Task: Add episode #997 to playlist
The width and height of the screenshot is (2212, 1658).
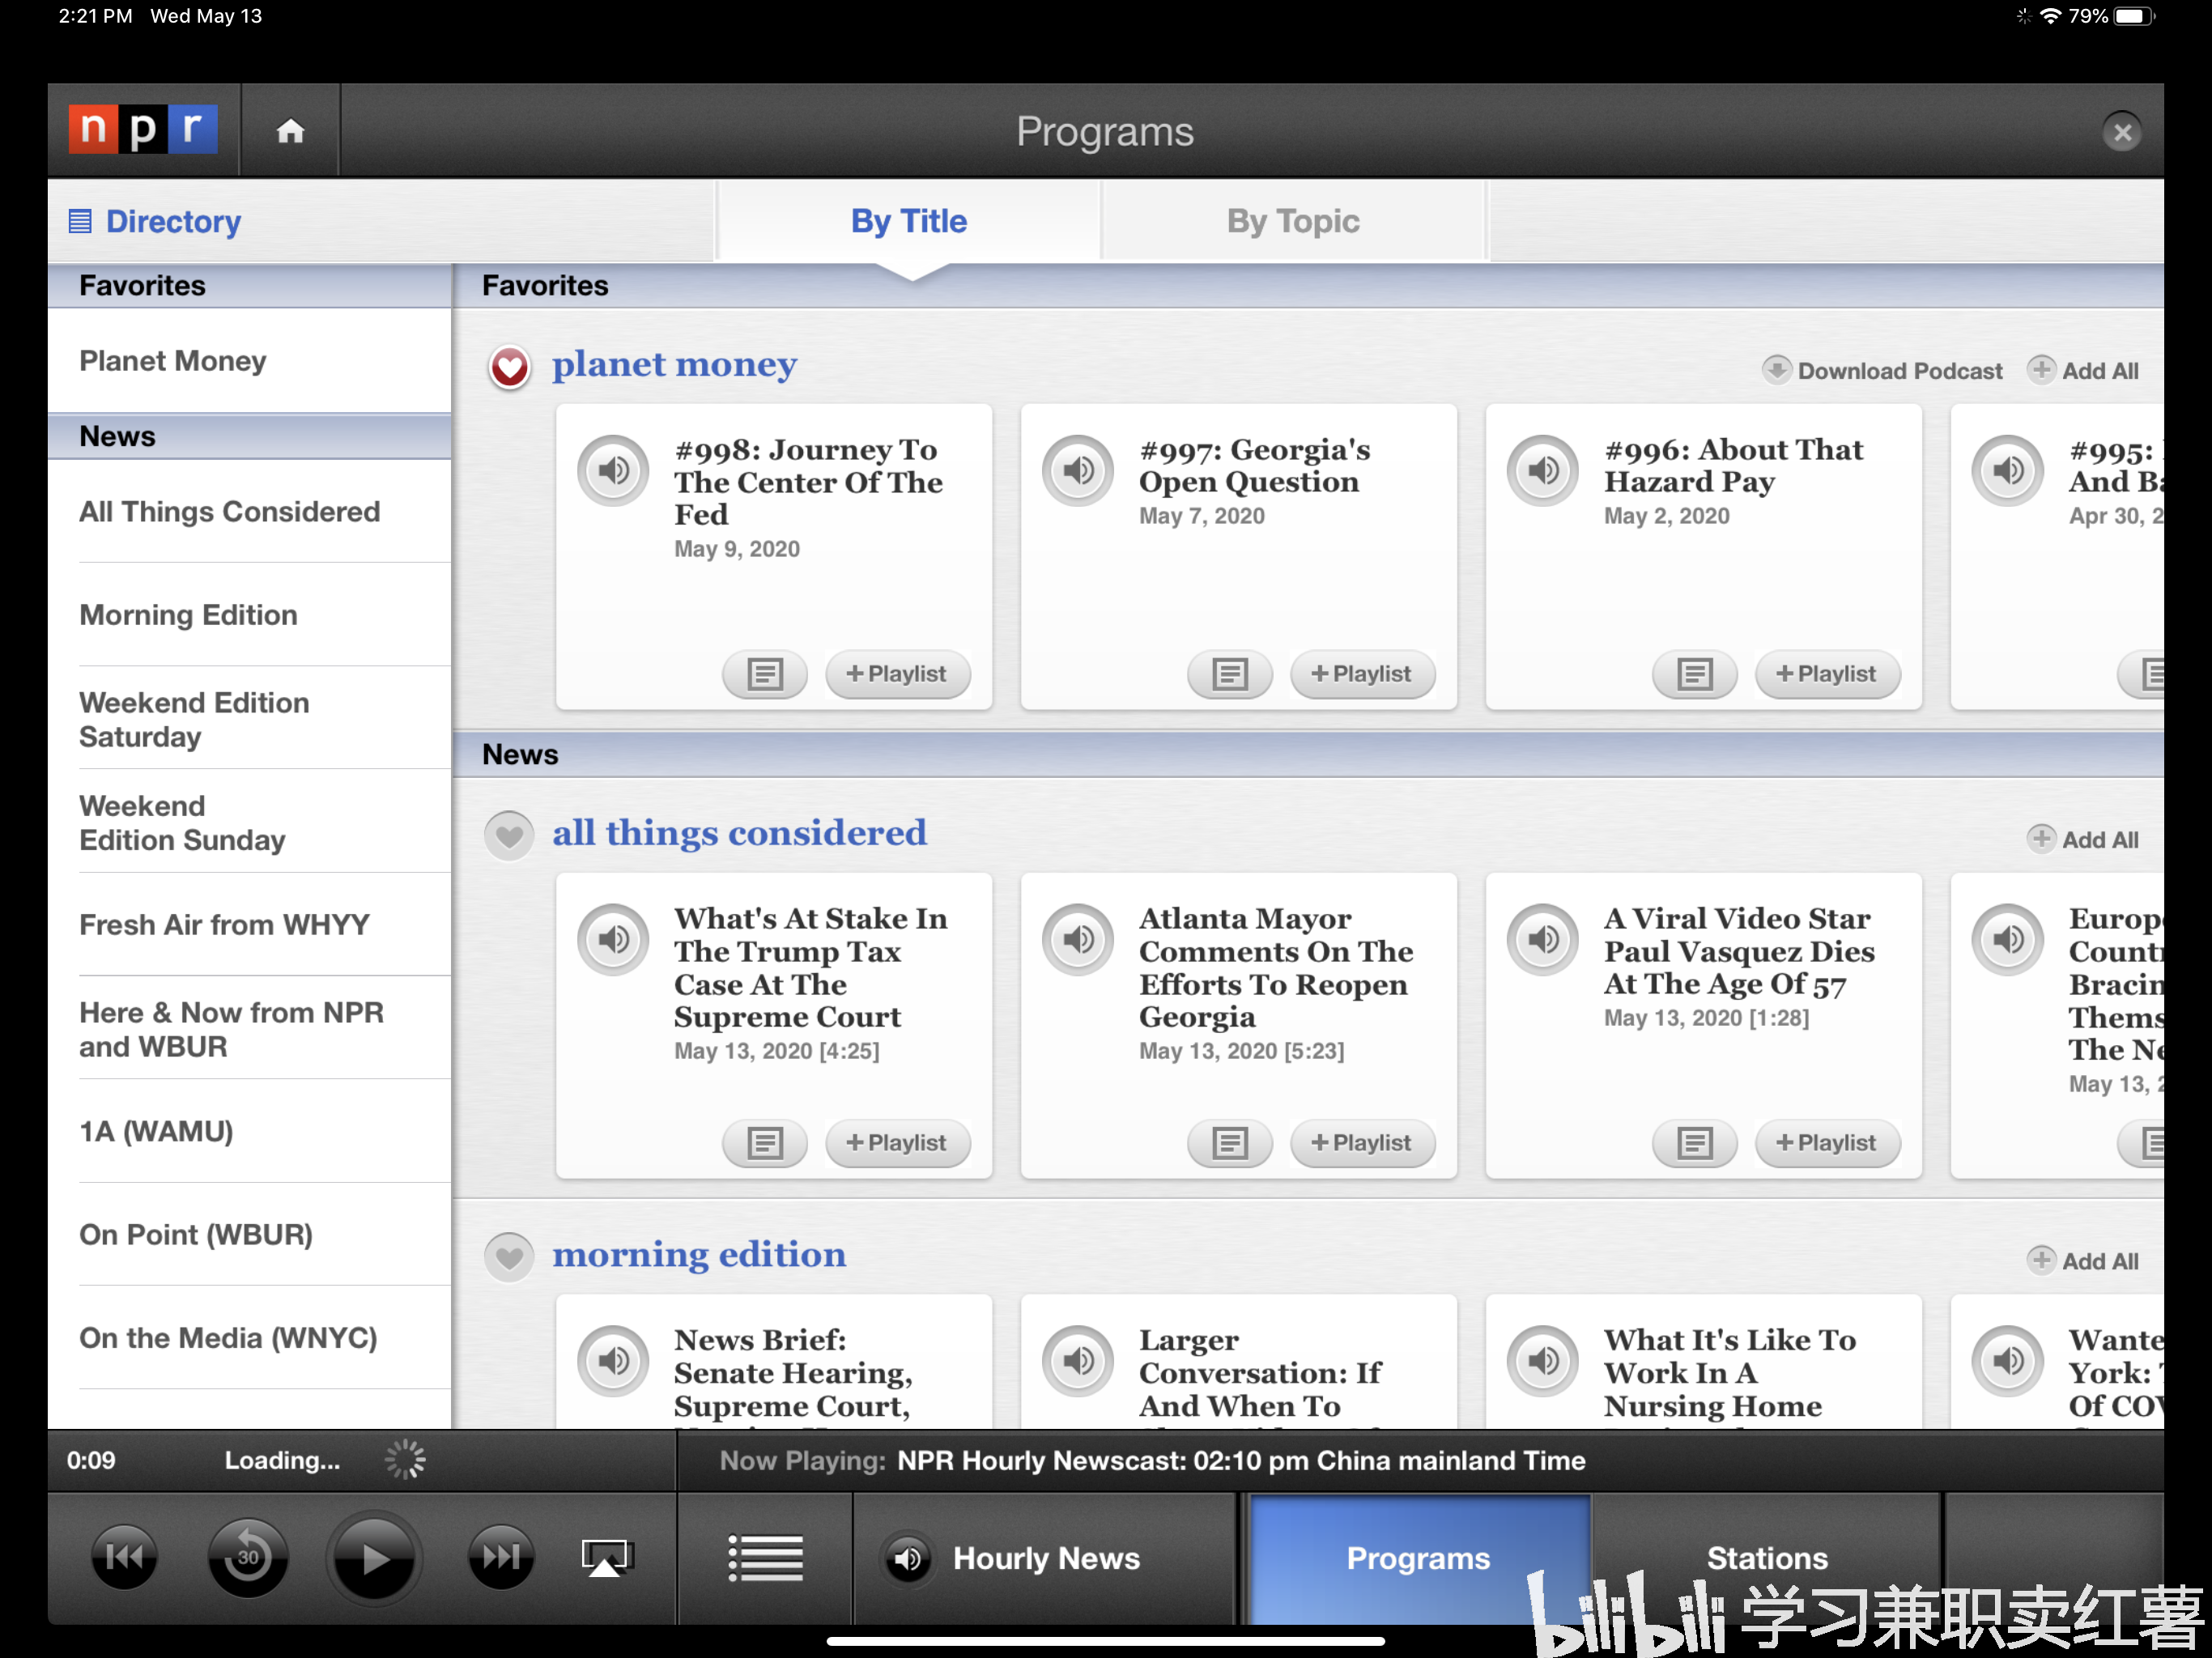Action: (x=1362, y=674)
